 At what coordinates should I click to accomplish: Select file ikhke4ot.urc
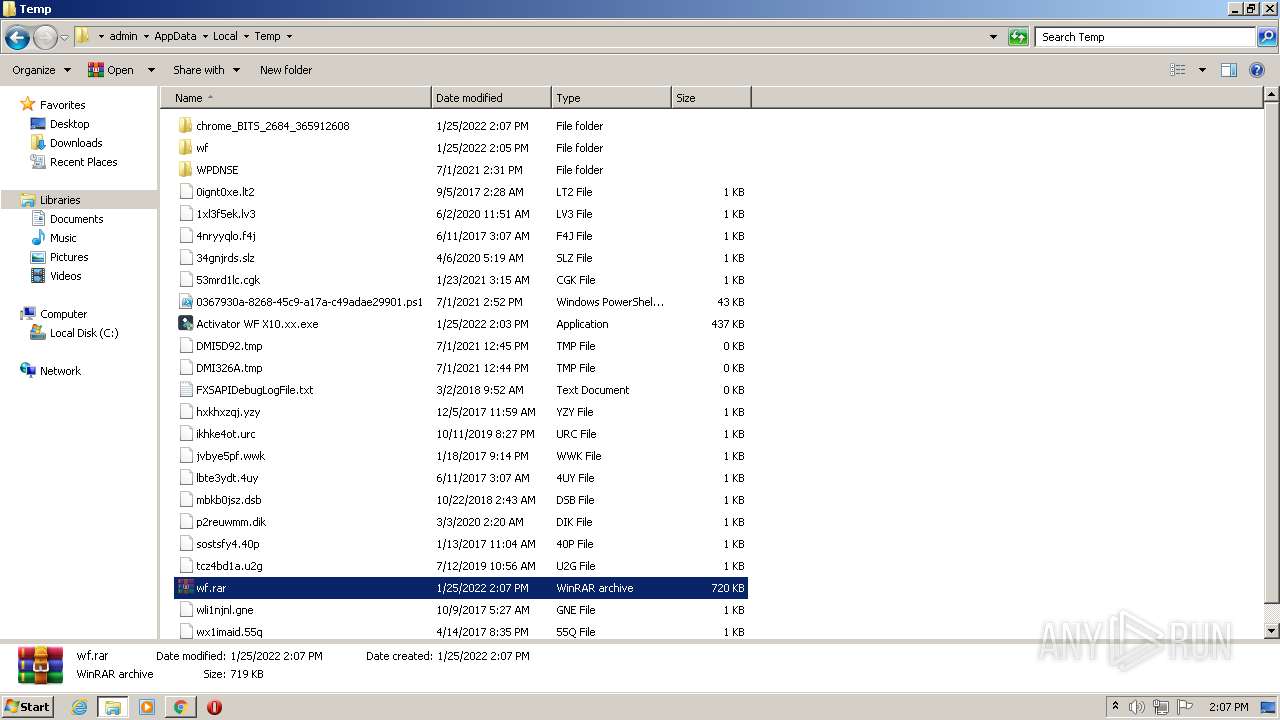coord(226,434)
